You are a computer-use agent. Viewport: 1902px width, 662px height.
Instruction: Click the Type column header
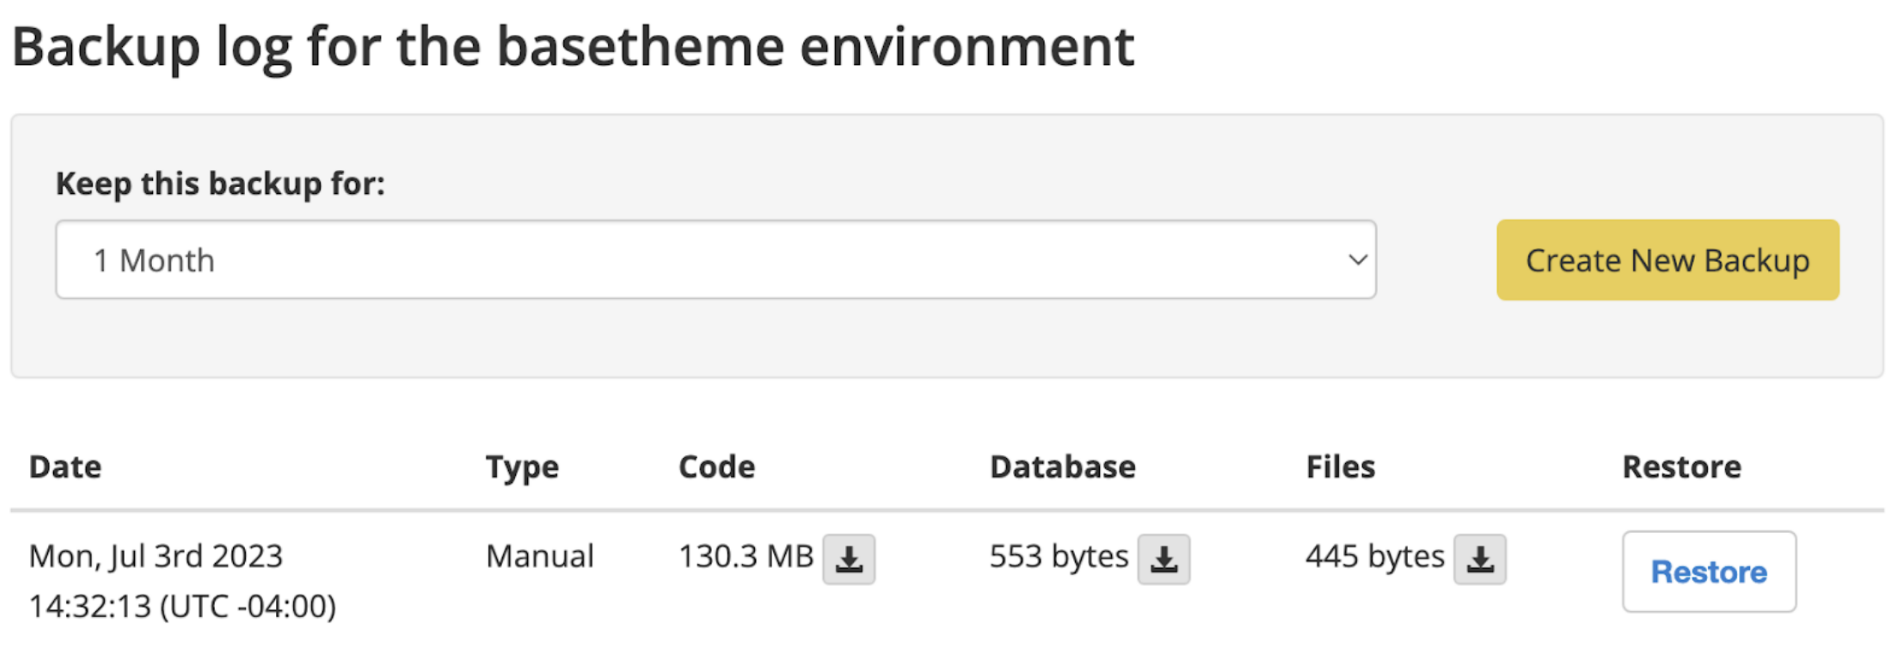[x=522, y=467]
